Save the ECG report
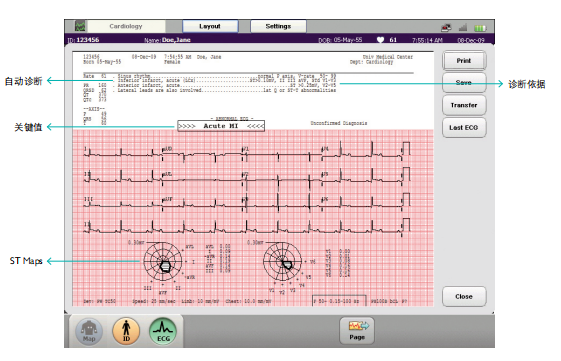 click(464, 83)
